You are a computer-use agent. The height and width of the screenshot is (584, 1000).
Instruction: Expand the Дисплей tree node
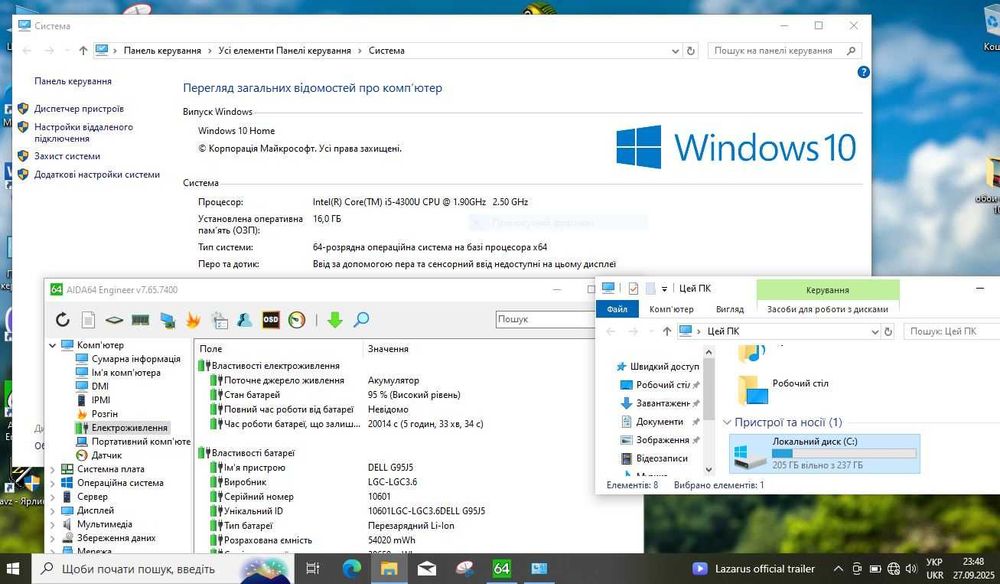tap(52, 511)
